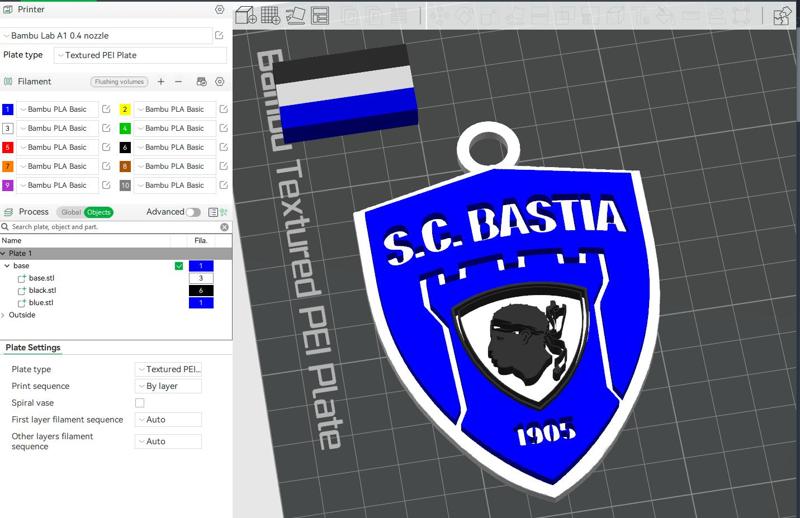Select black.stl part in object list
Screen dimensions: 800x518
tap(42, 290)
